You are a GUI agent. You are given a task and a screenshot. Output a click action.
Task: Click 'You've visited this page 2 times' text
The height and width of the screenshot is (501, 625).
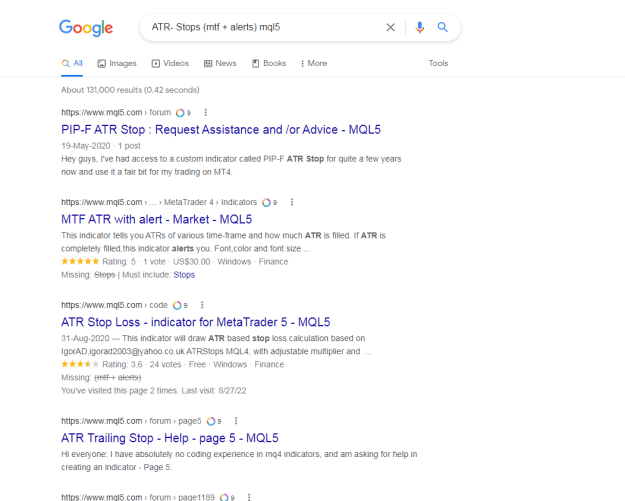coord(153,391)
